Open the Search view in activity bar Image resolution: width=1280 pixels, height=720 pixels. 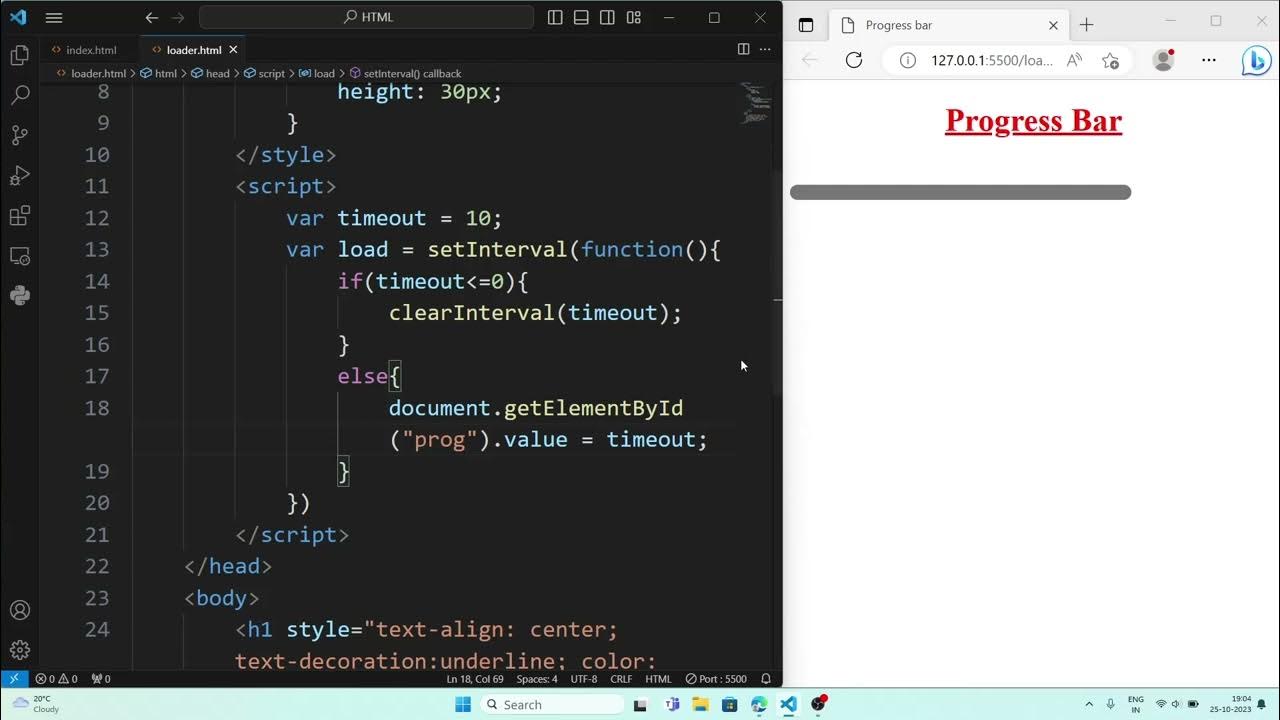coord(19,96)
